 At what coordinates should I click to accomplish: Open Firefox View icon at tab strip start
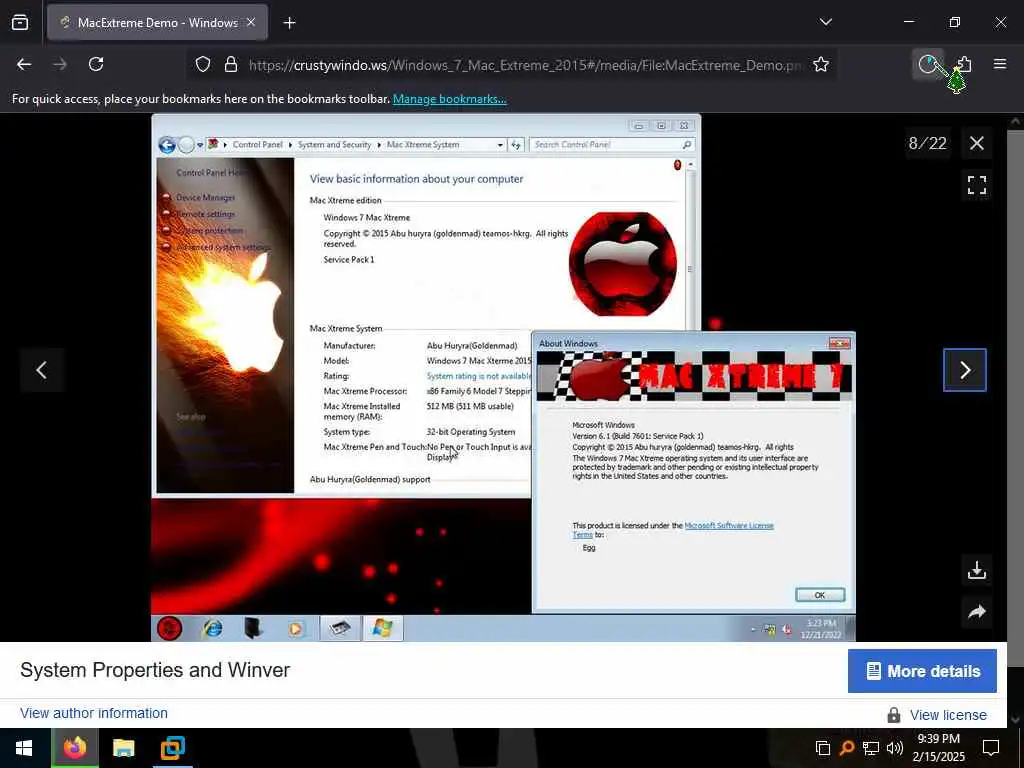(20, 22)
